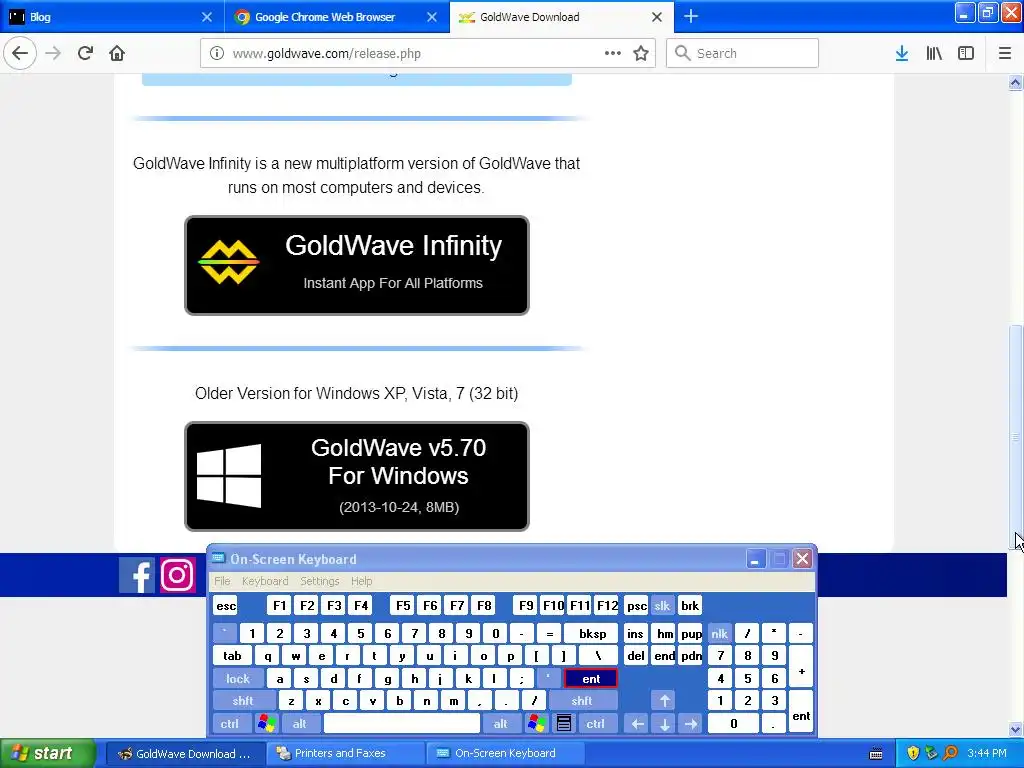Image resolution: width=1024 pixels, height=768 pixels.
Task: Toggle right ctrl key on on-screen keyboard
Action: click(595, 724)
